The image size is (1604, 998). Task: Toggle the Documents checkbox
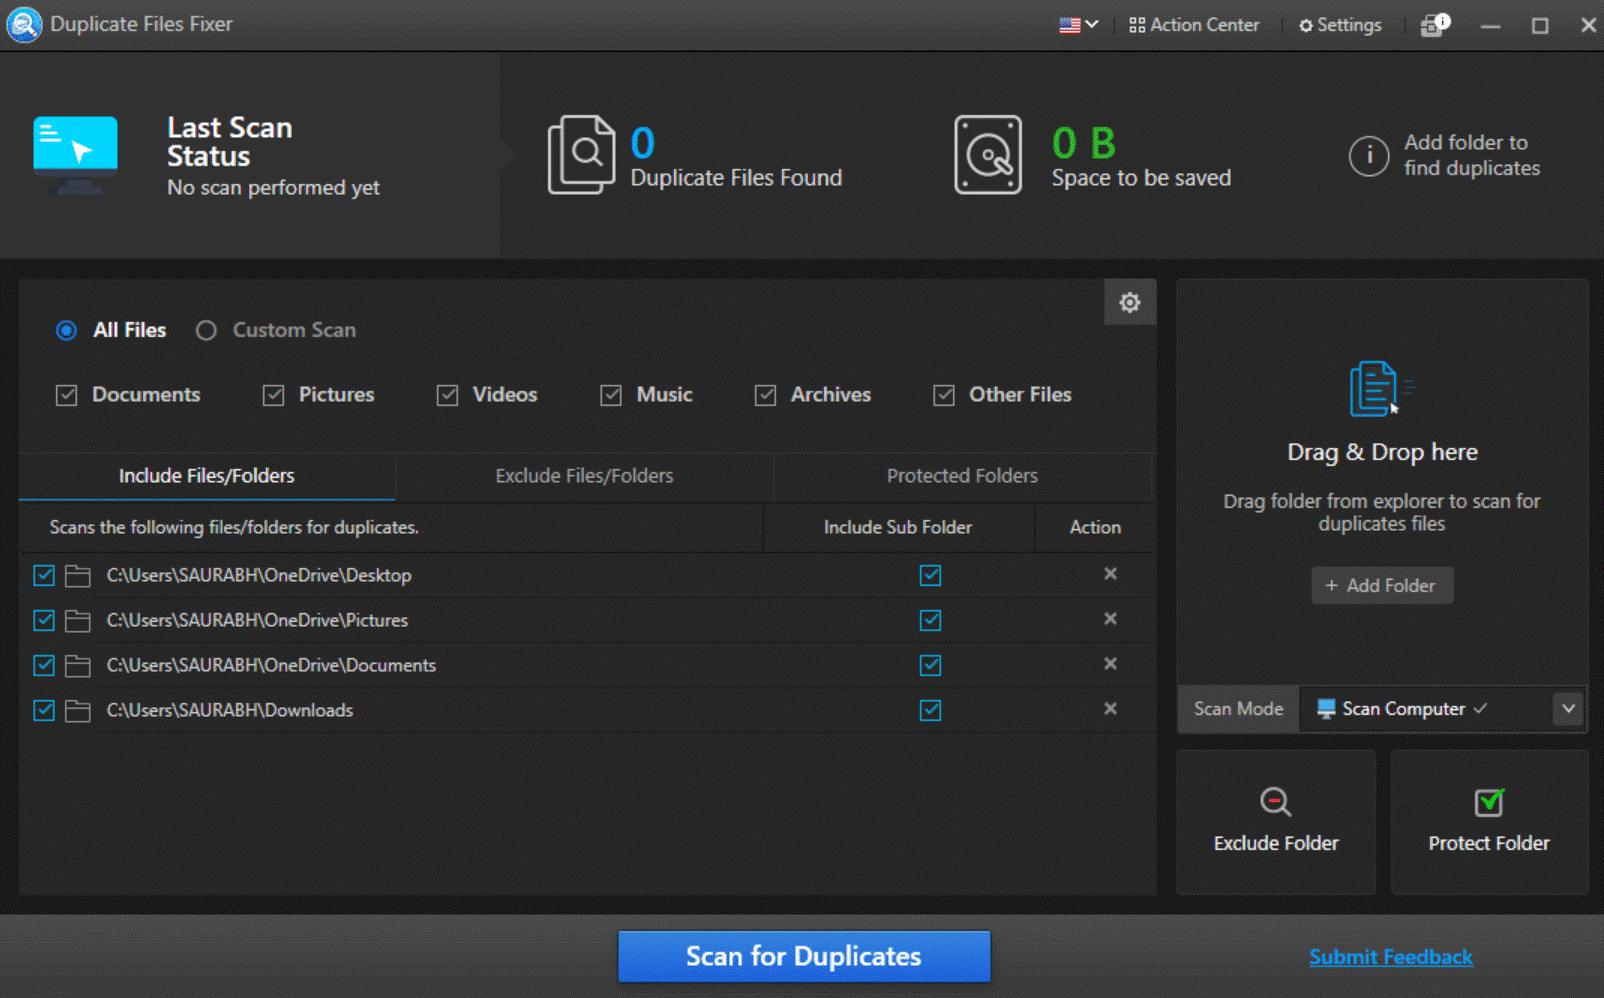tap(66, 395)
